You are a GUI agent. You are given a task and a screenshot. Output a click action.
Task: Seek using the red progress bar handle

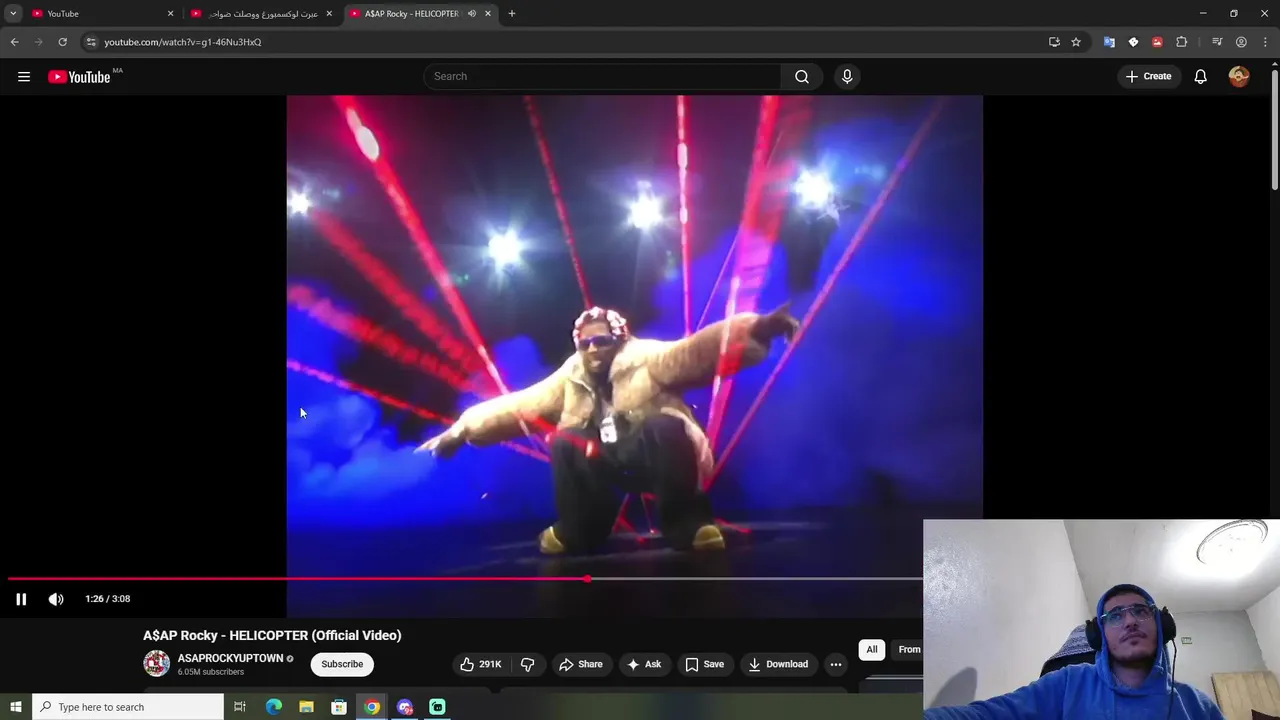coord(588,579)
